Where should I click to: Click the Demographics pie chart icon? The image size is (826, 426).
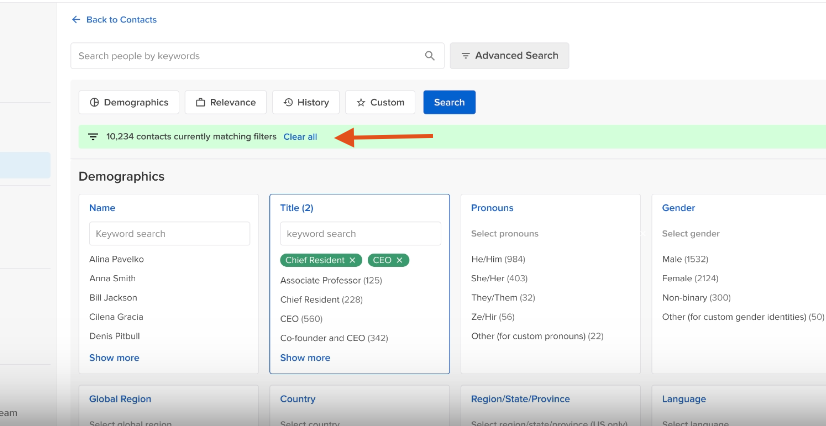coord(94,102)
